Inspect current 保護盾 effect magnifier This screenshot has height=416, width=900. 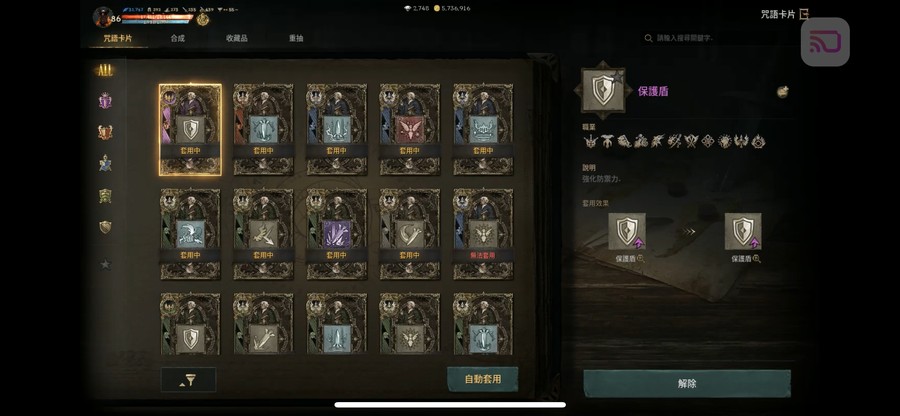tap(641, 259)
